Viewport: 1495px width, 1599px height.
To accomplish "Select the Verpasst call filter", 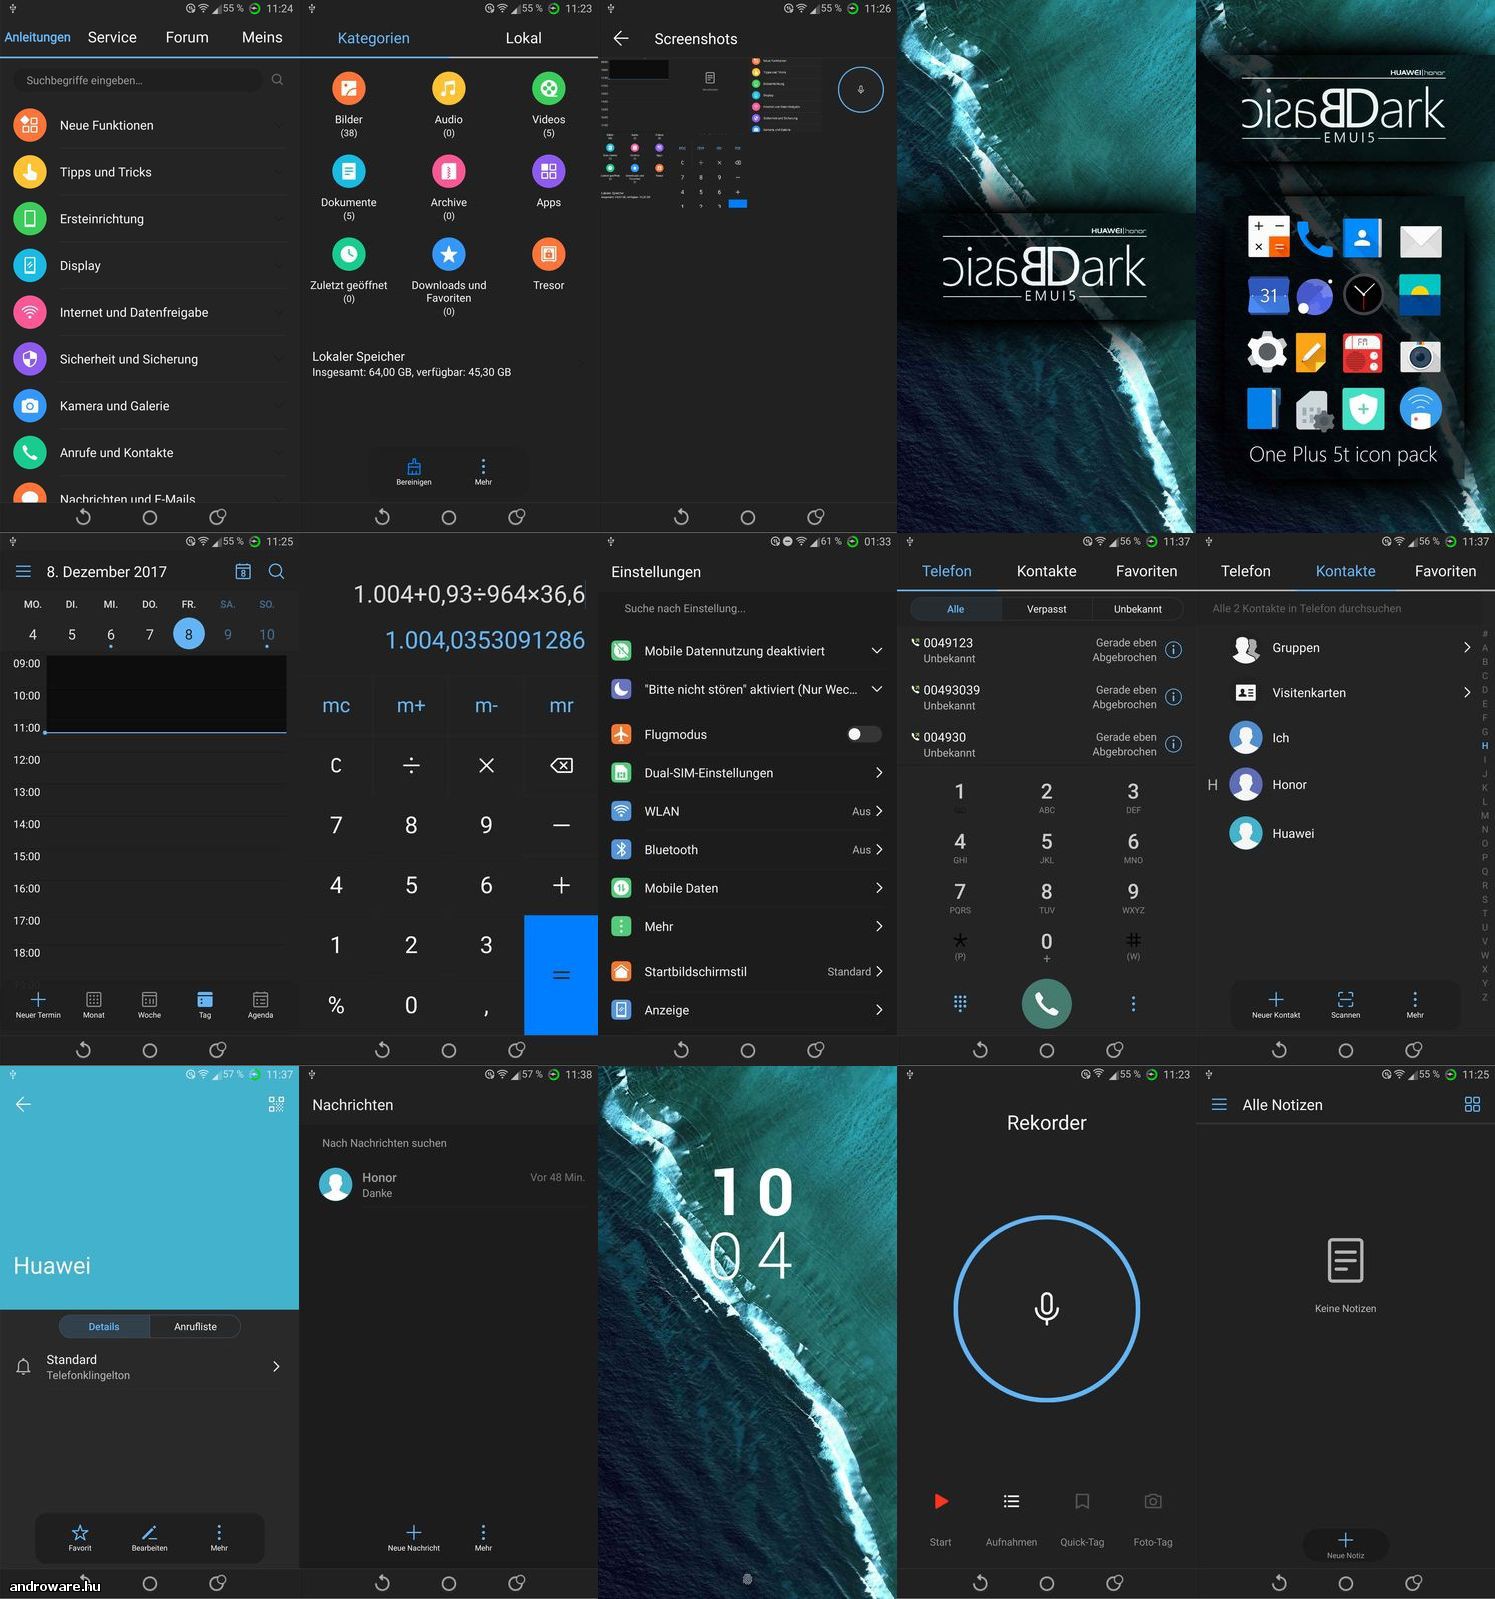I will tap(1046, 609).
